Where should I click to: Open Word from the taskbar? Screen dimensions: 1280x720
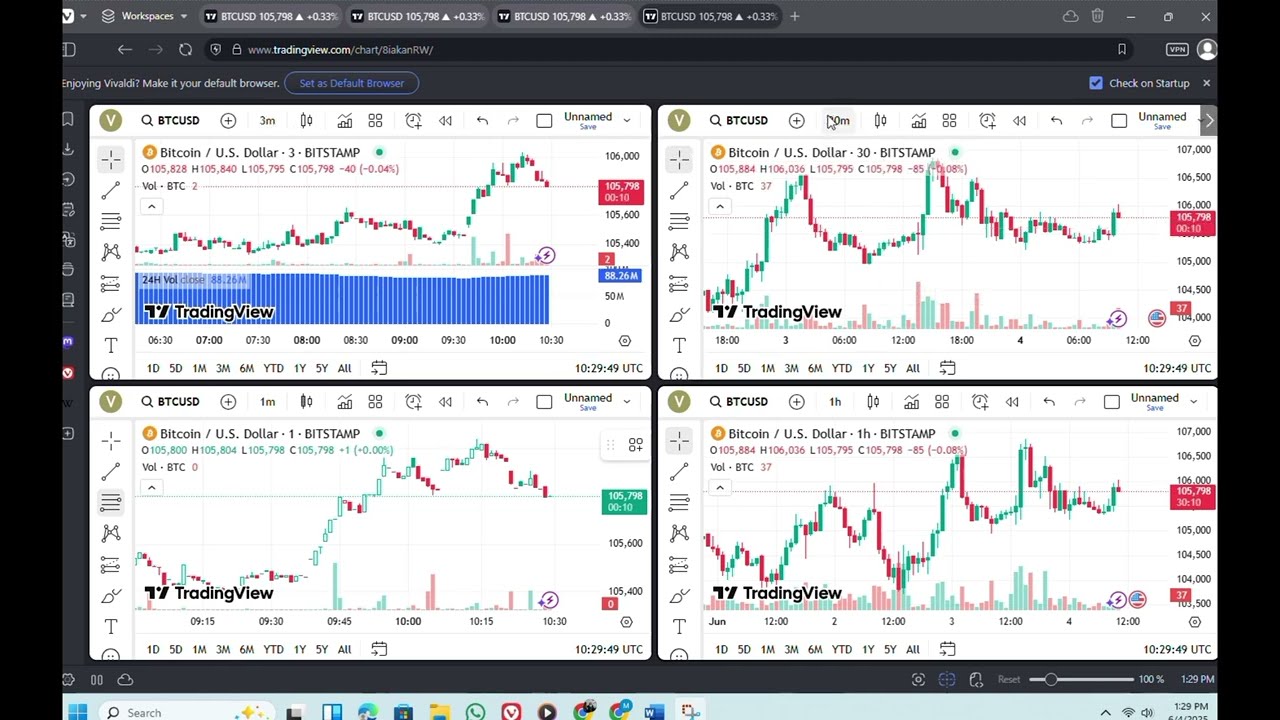pos(654,712)
